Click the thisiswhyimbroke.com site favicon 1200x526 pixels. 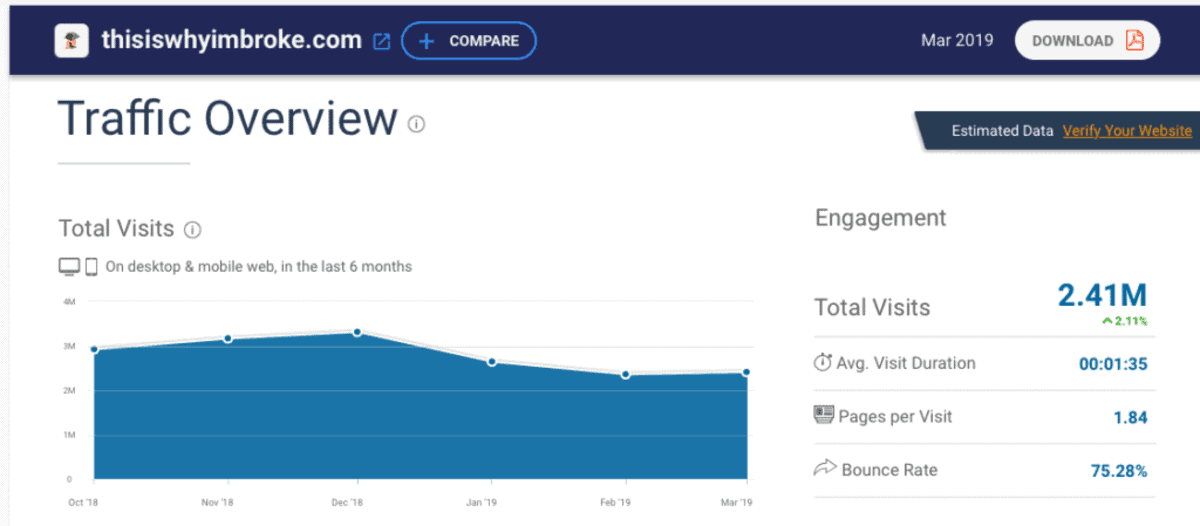click(73, 41)
